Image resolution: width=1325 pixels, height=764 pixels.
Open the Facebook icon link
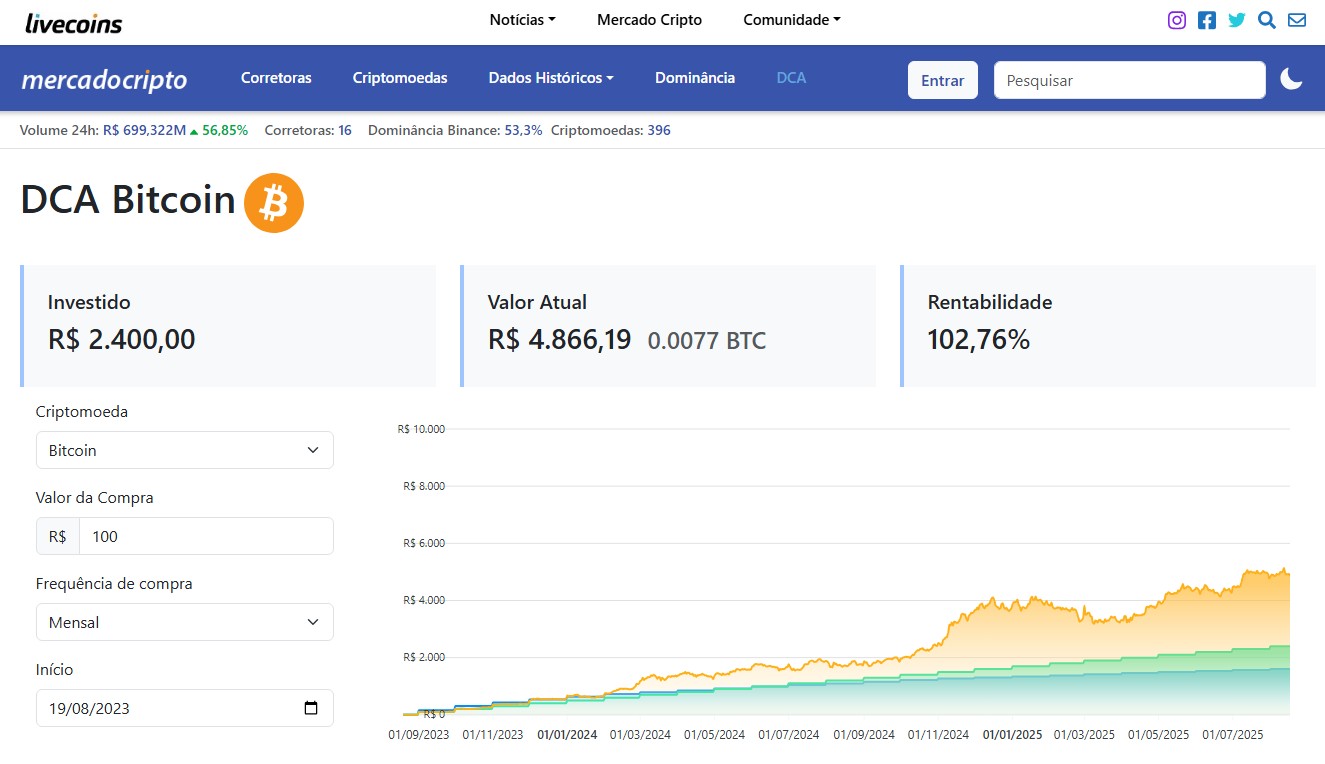point(1207,20)
